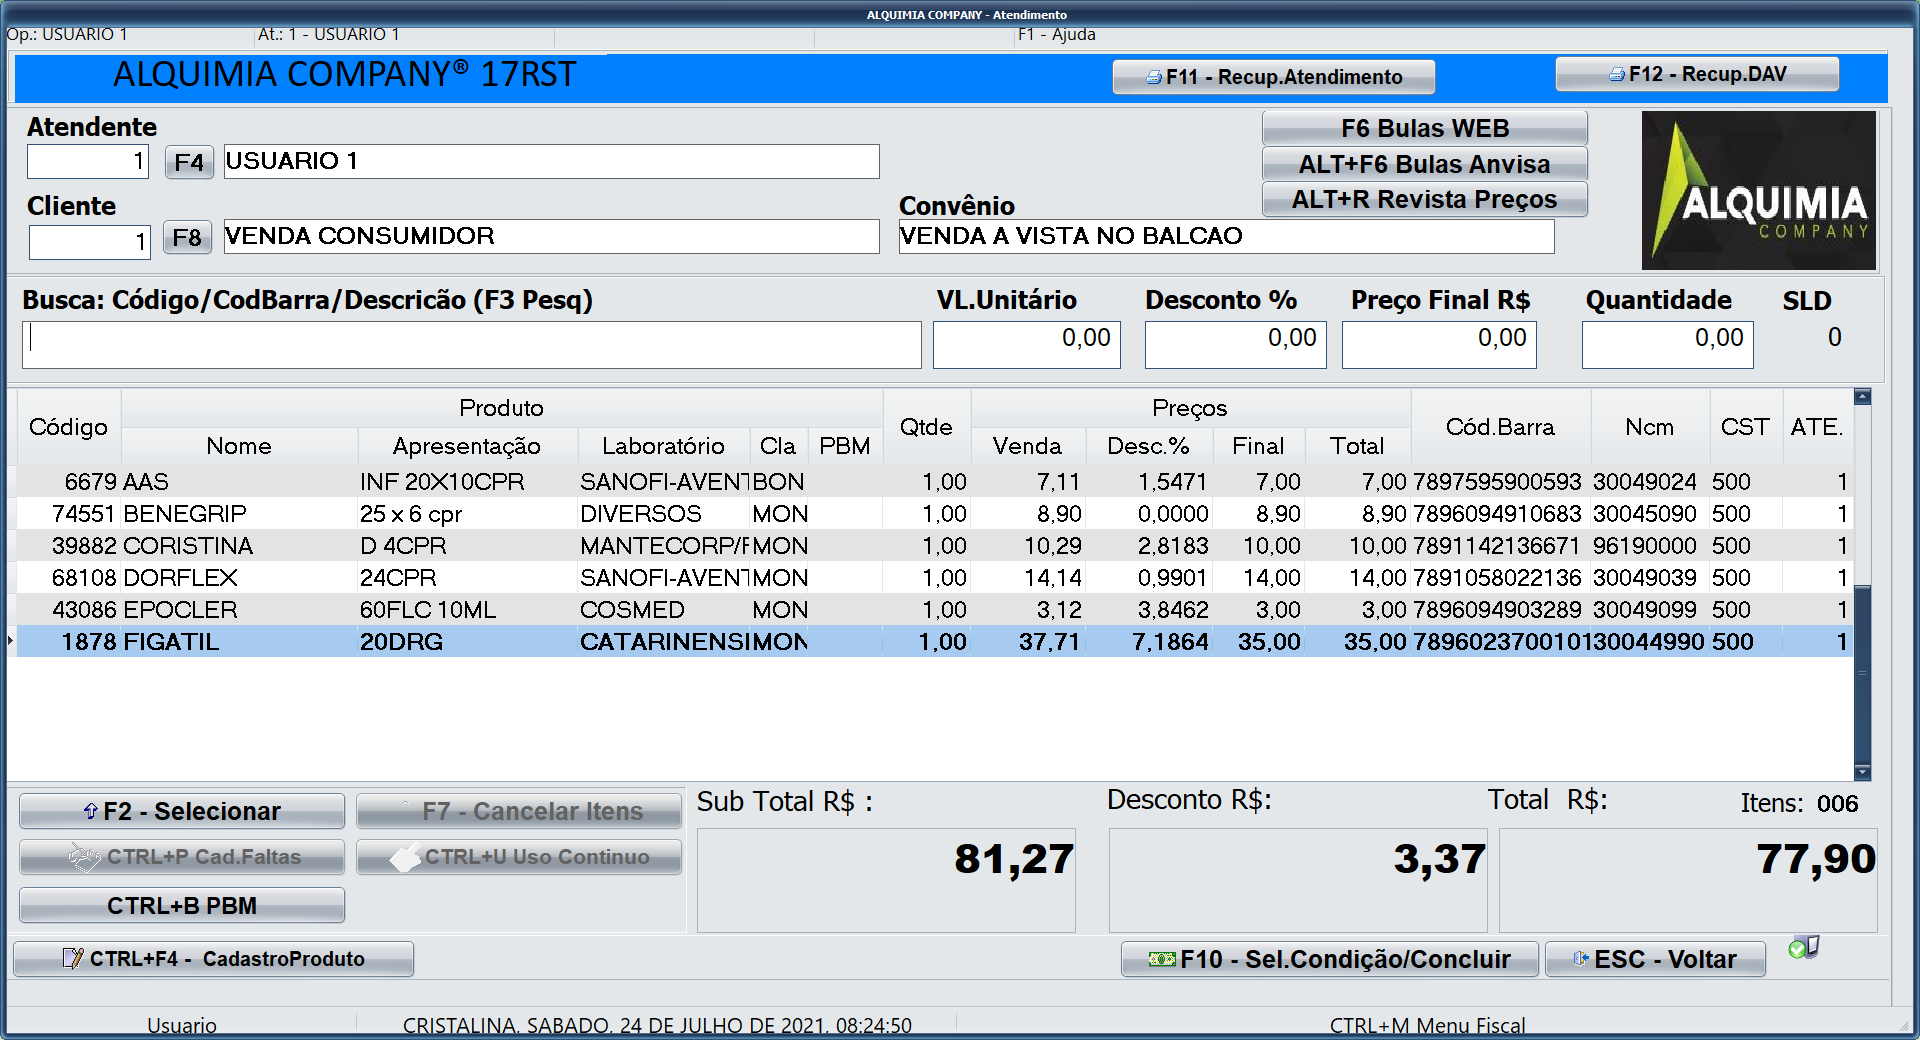Open CTRL+B PBM button
The height and width of the screenshot is (1040, 1920).
[182, 905]
